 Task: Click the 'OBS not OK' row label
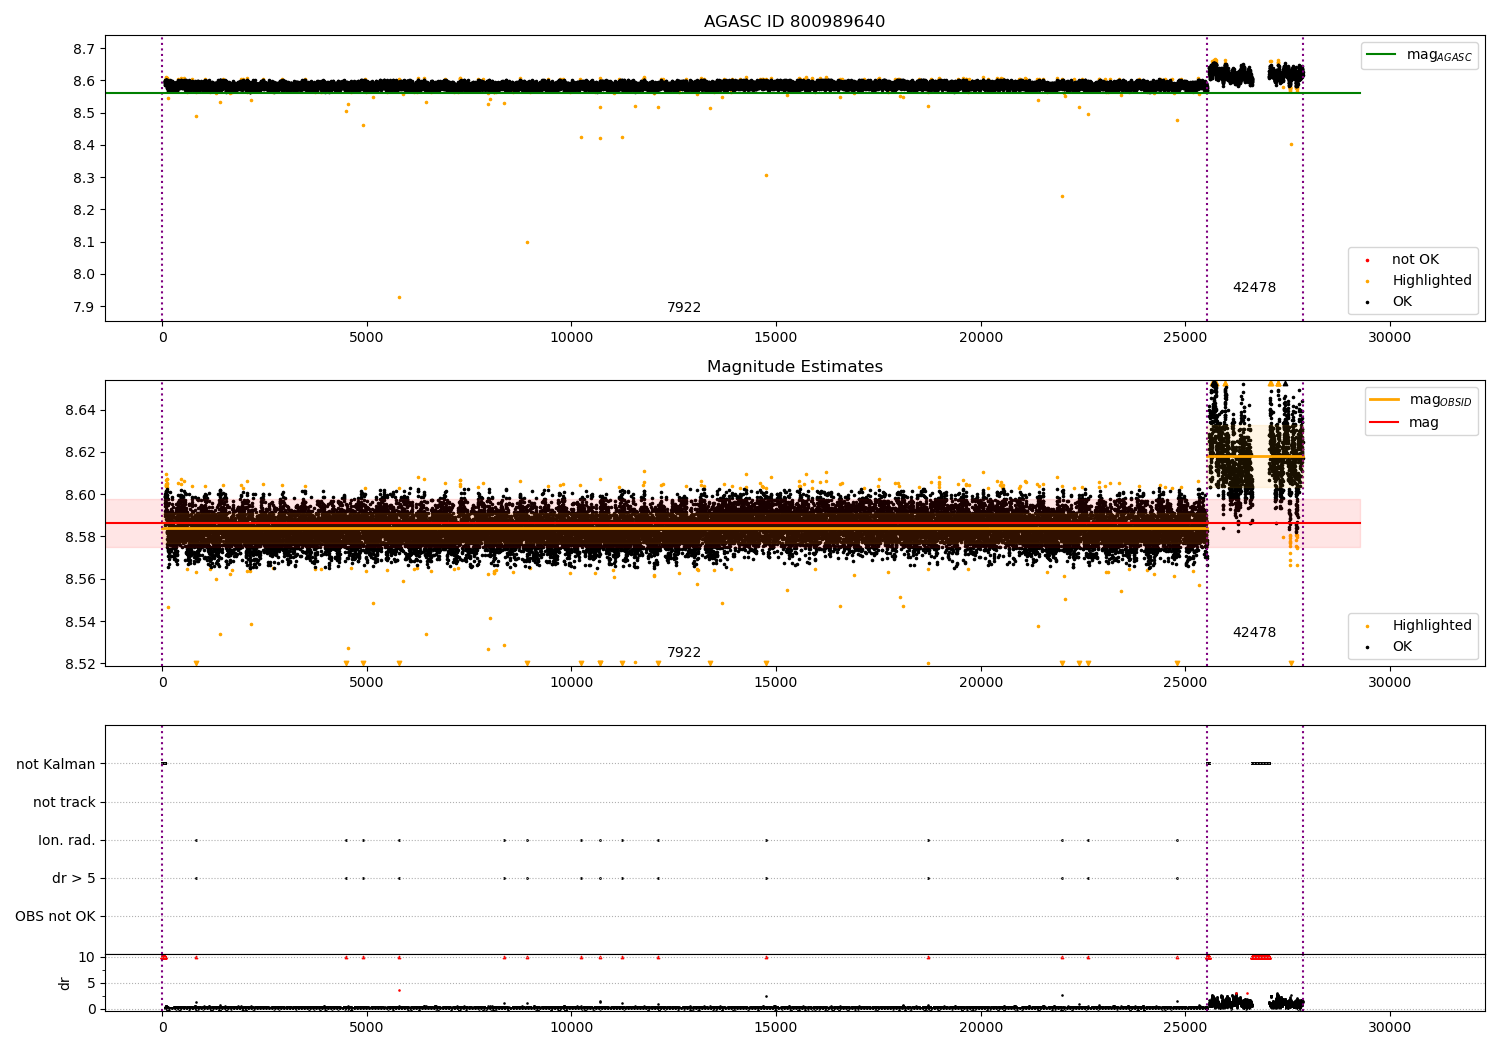[55, 916]
